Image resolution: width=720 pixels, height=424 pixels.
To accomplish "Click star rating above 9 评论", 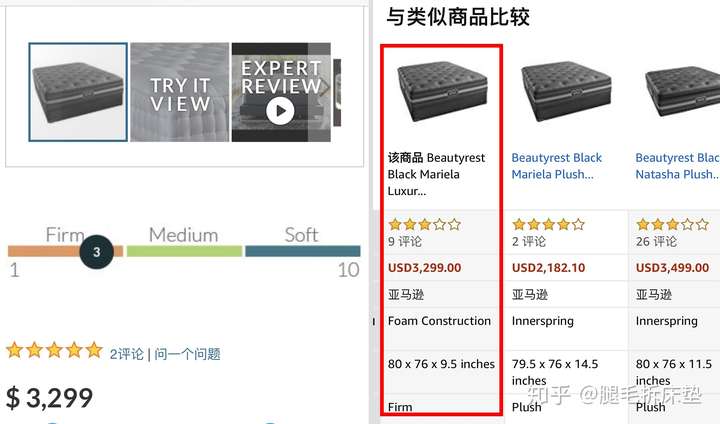I will click(424, 224).
